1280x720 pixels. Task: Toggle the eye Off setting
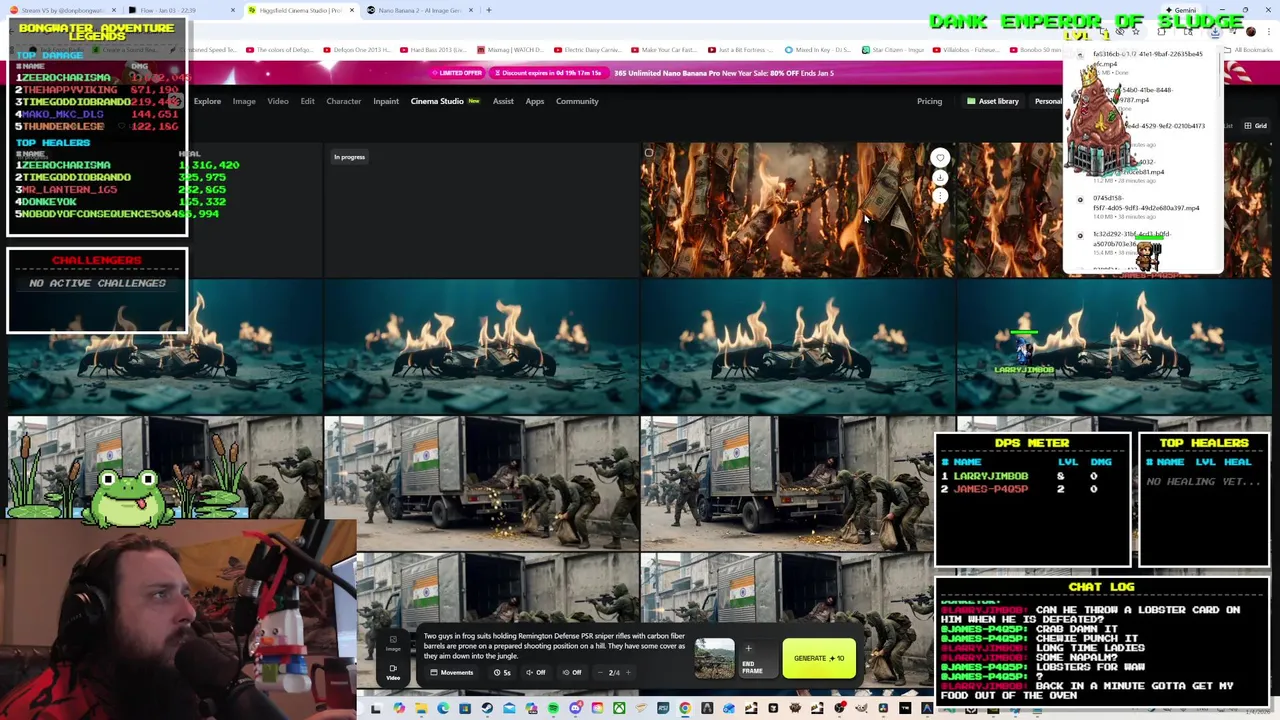click(572, 672)
